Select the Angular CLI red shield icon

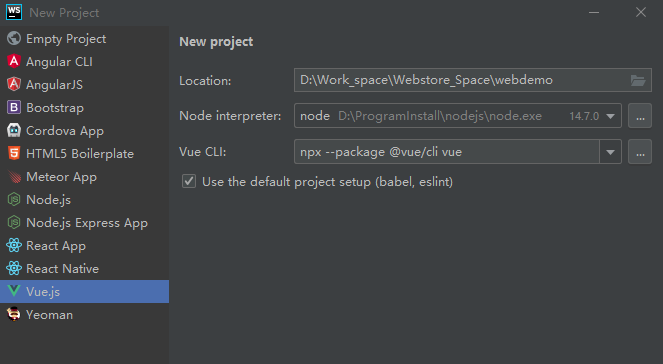[x=14, y=61]
